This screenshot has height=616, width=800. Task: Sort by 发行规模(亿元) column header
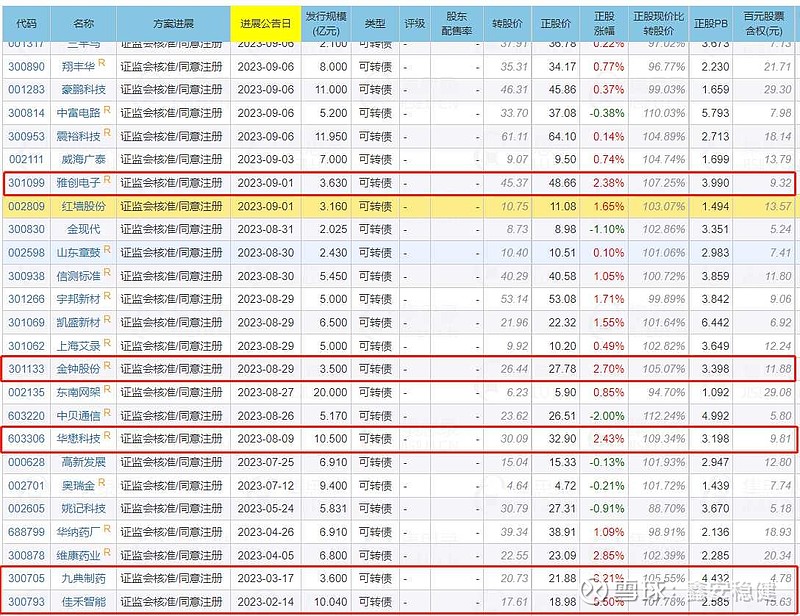pos(326,23)
